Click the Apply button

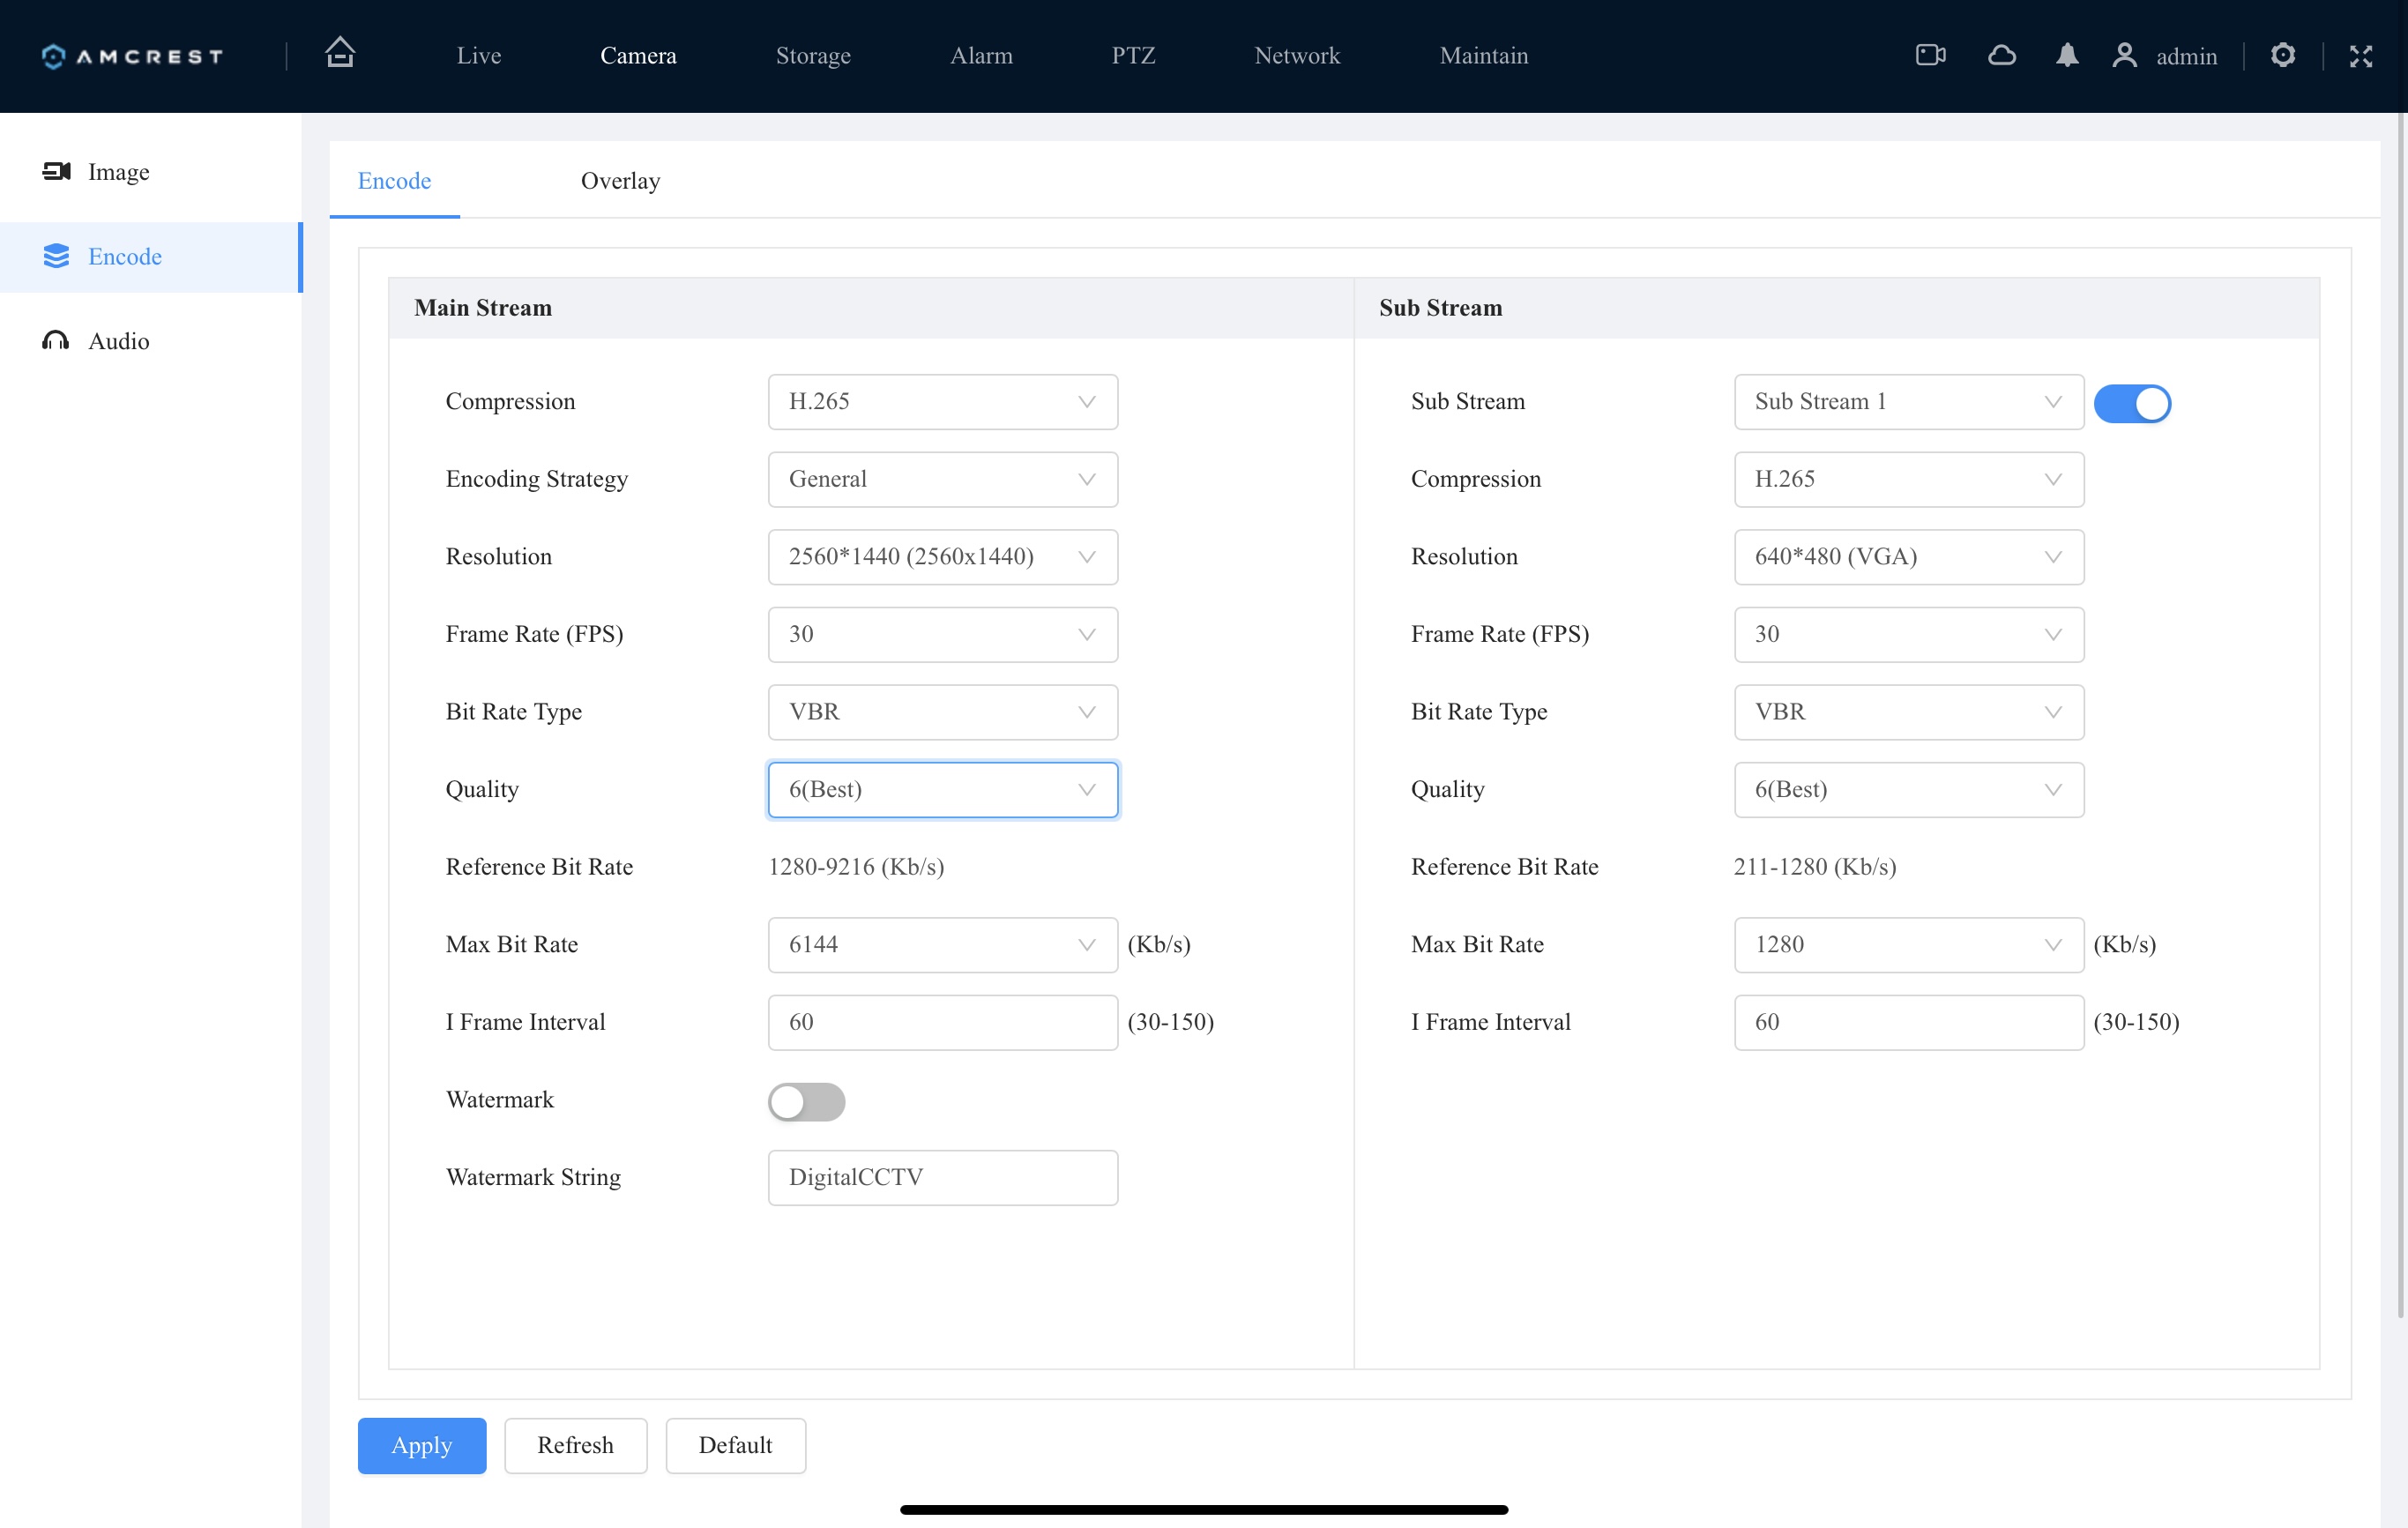(422, 1445)
